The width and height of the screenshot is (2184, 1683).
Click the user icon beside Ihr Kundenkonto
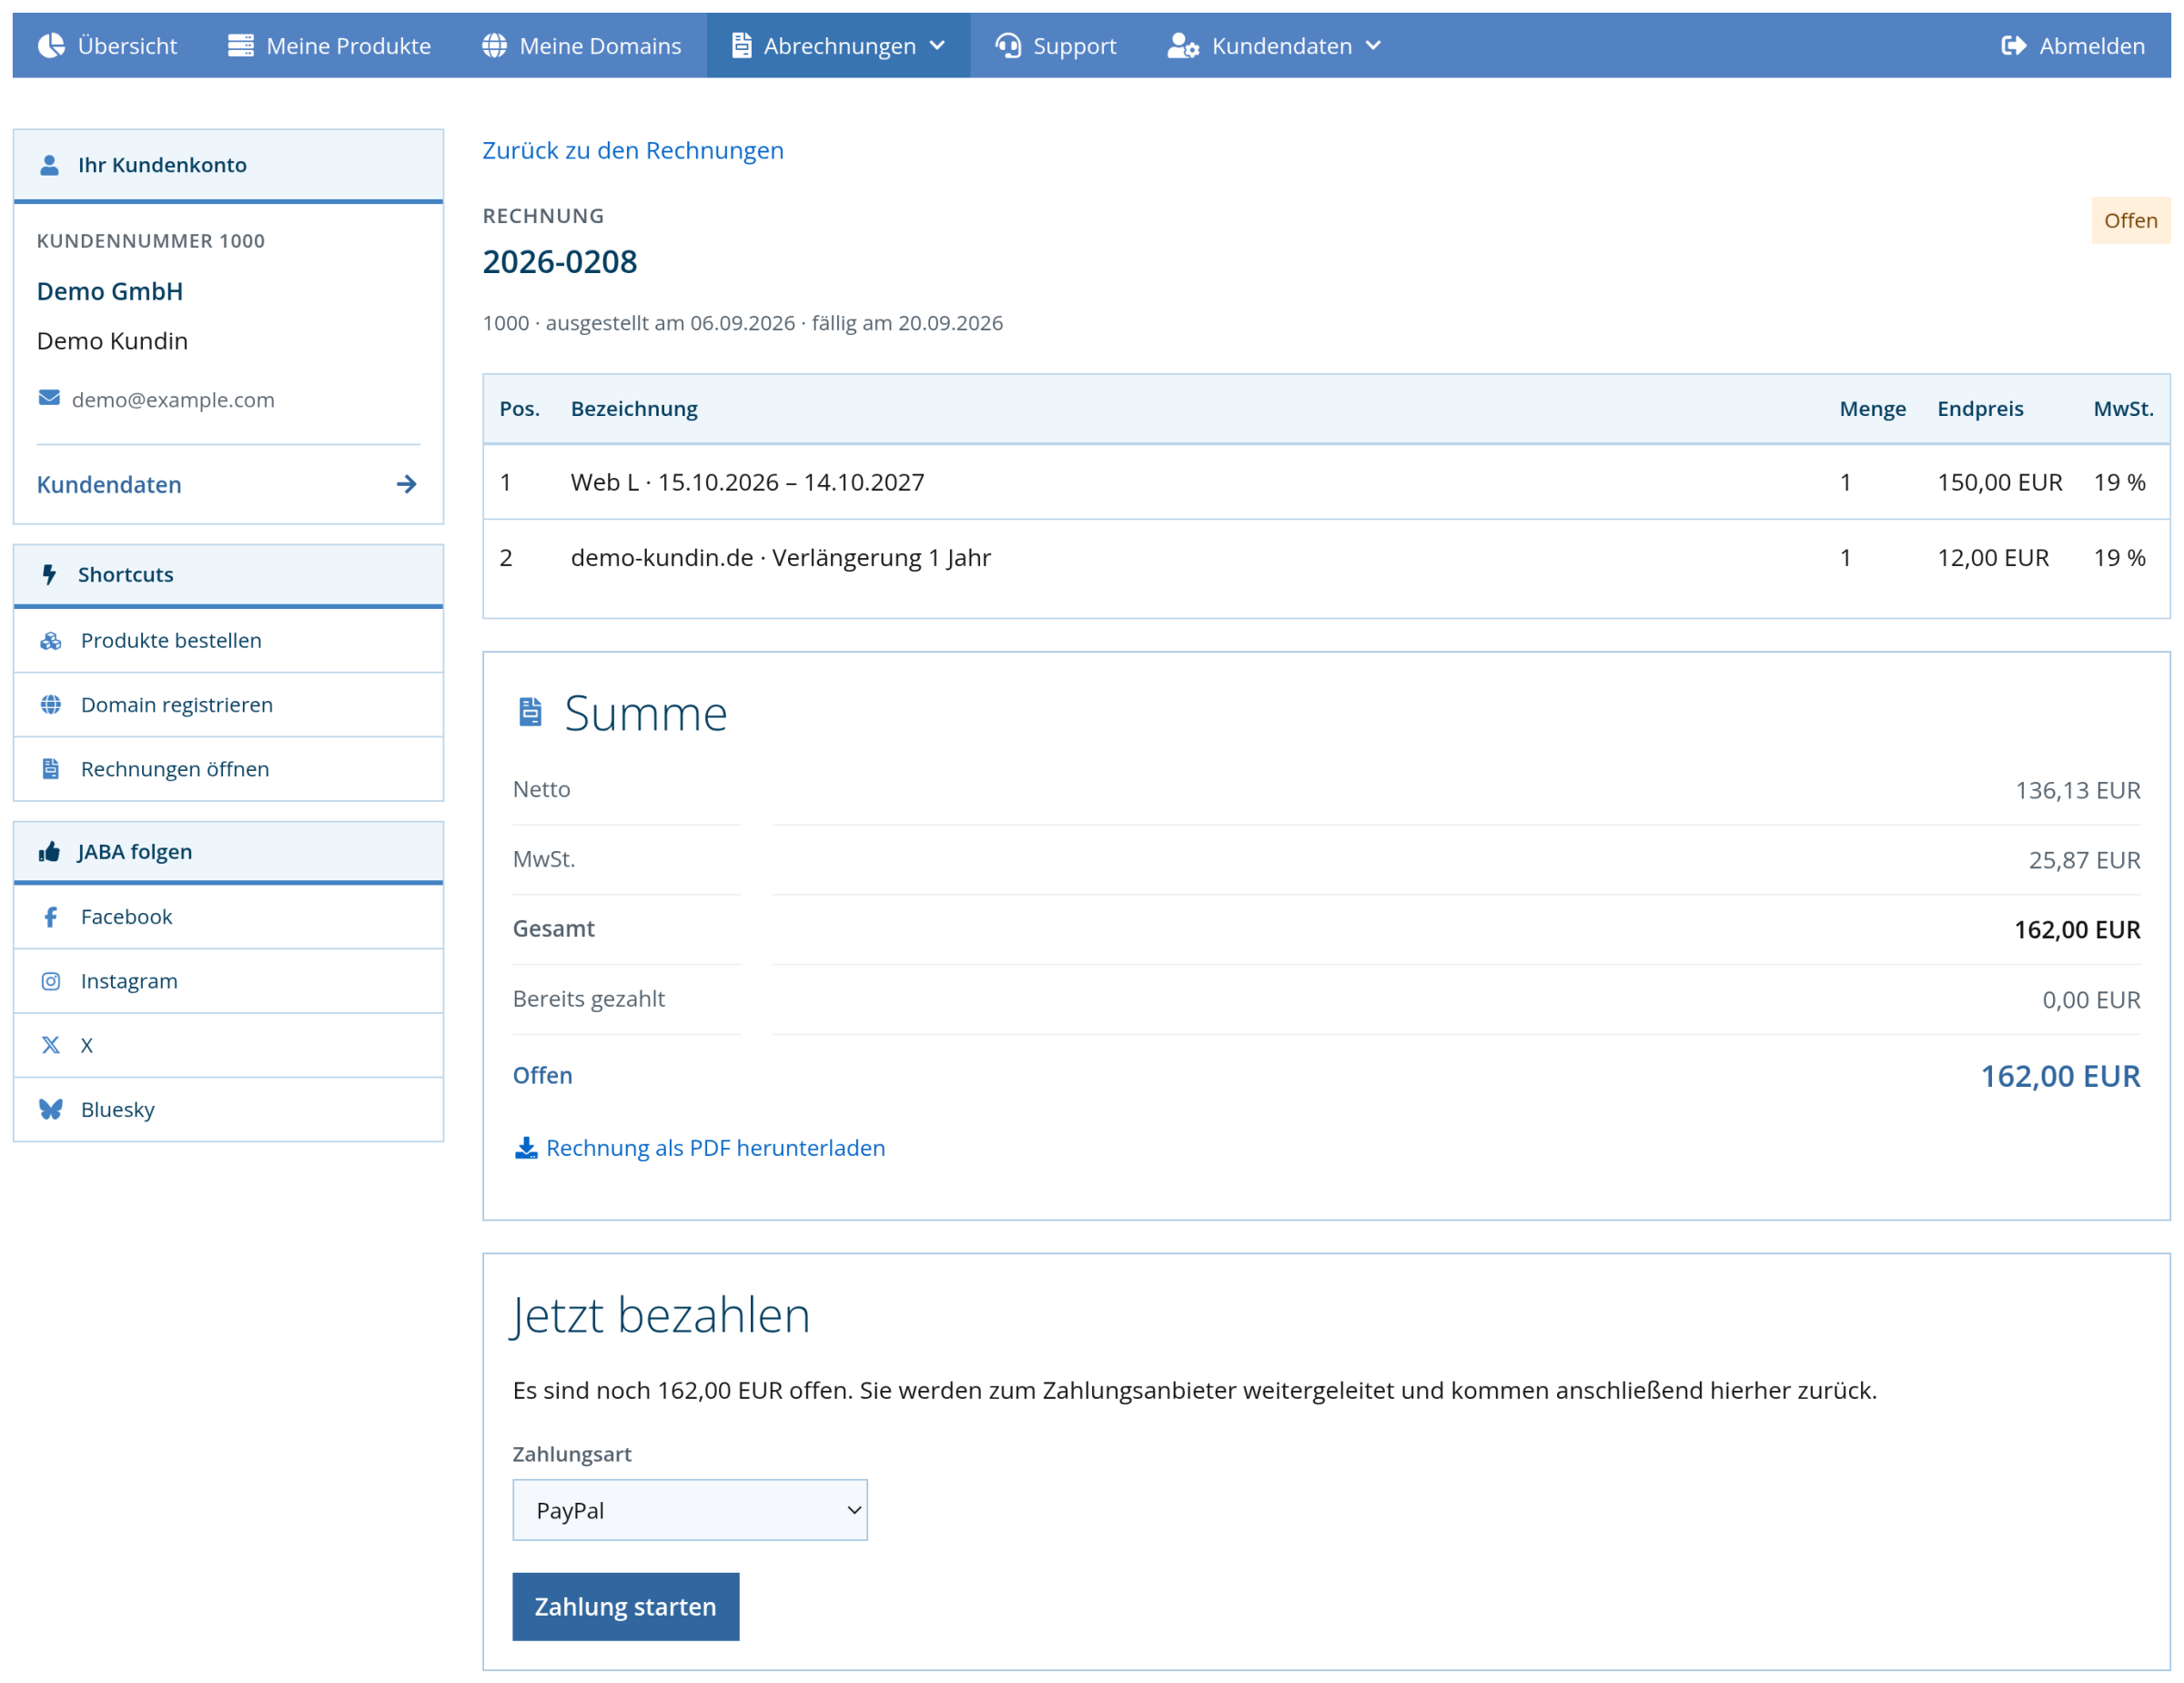[49, 165]
